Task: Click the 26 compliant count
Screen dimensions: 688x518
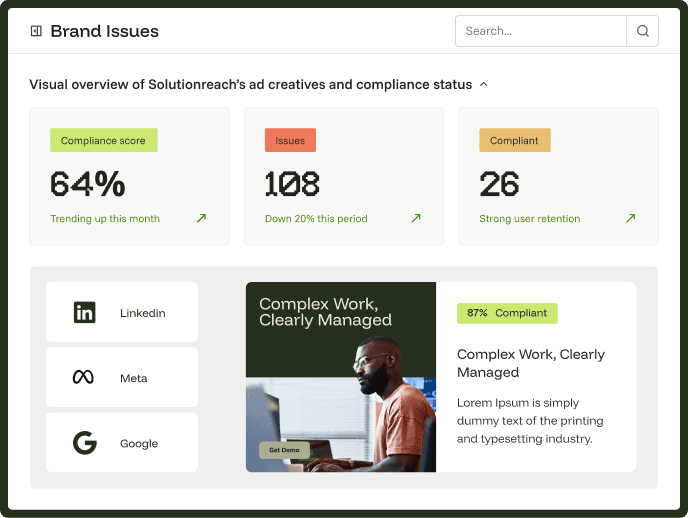Action: point(499,184)
